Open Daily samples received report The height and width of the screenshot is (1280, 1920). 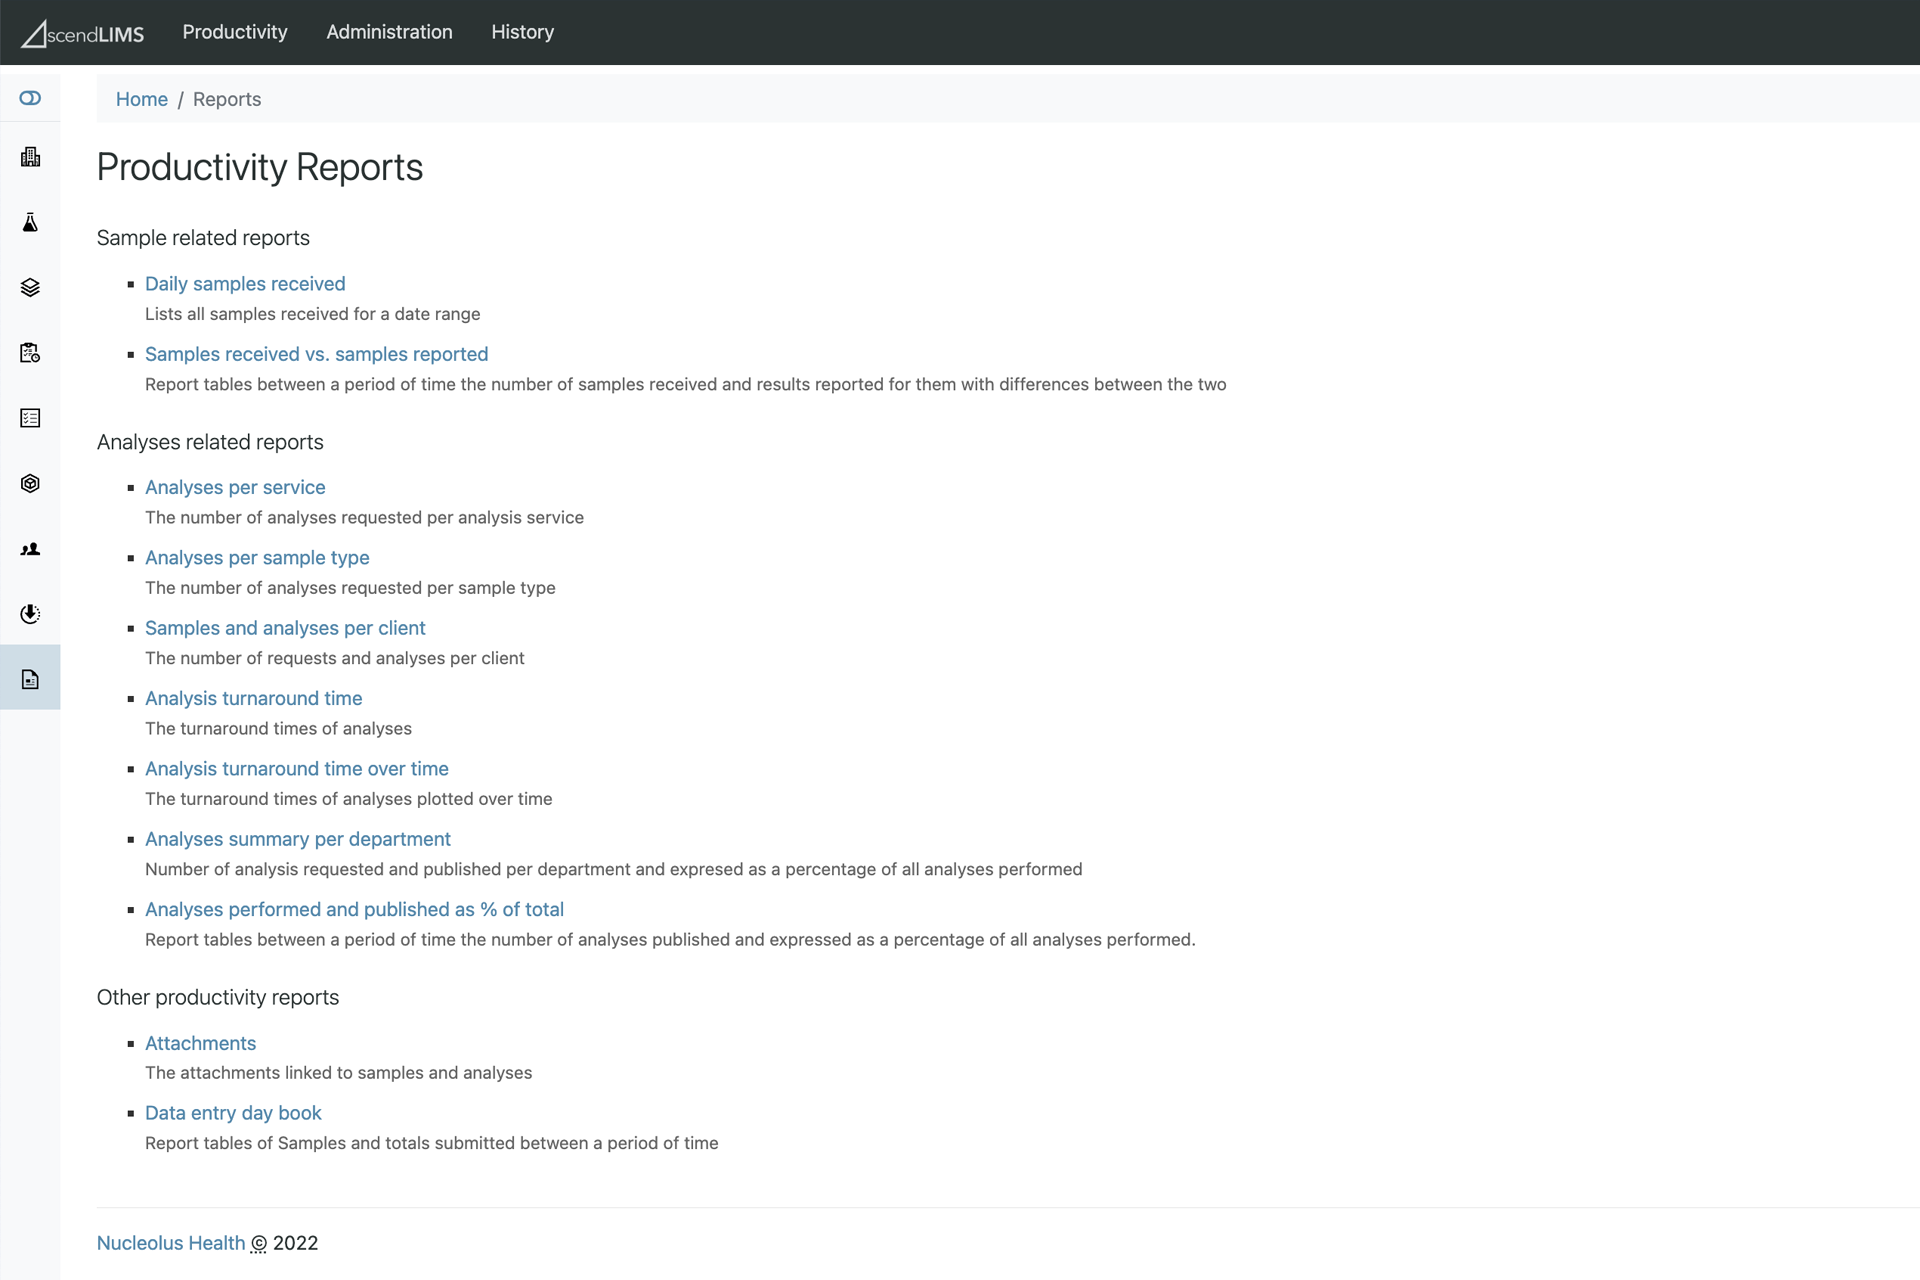pyautogui.click(x=245, y=284)
